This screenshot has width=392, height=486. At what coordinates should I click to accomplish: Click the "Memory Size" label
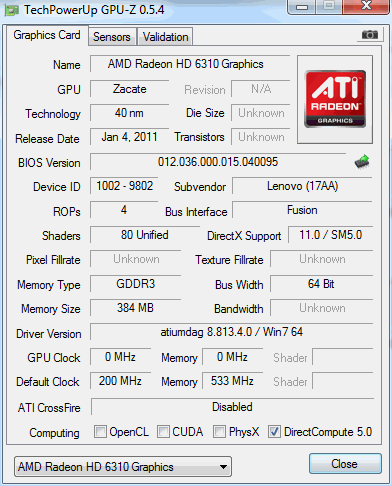coord(51,309)
